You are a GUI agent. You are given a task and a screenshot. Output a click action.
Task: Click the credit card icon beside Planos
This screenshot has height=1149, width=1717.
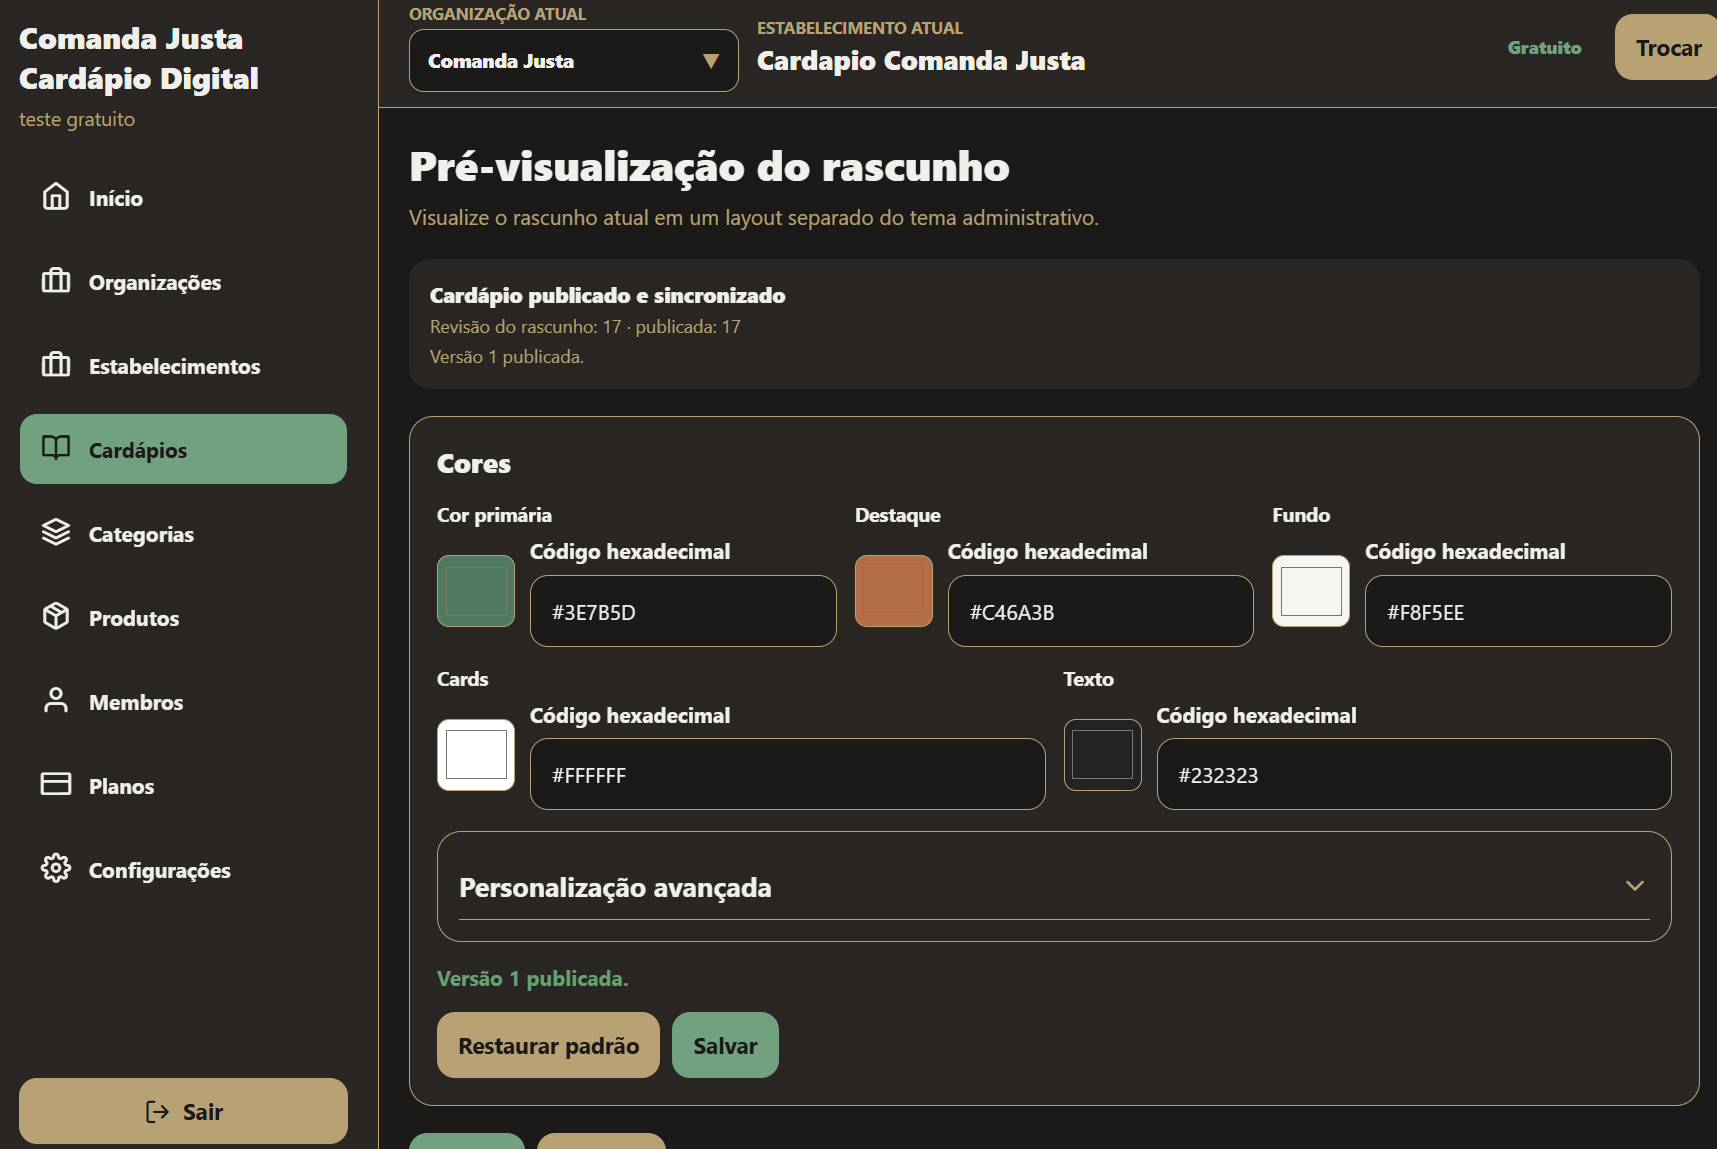(56, 785)
